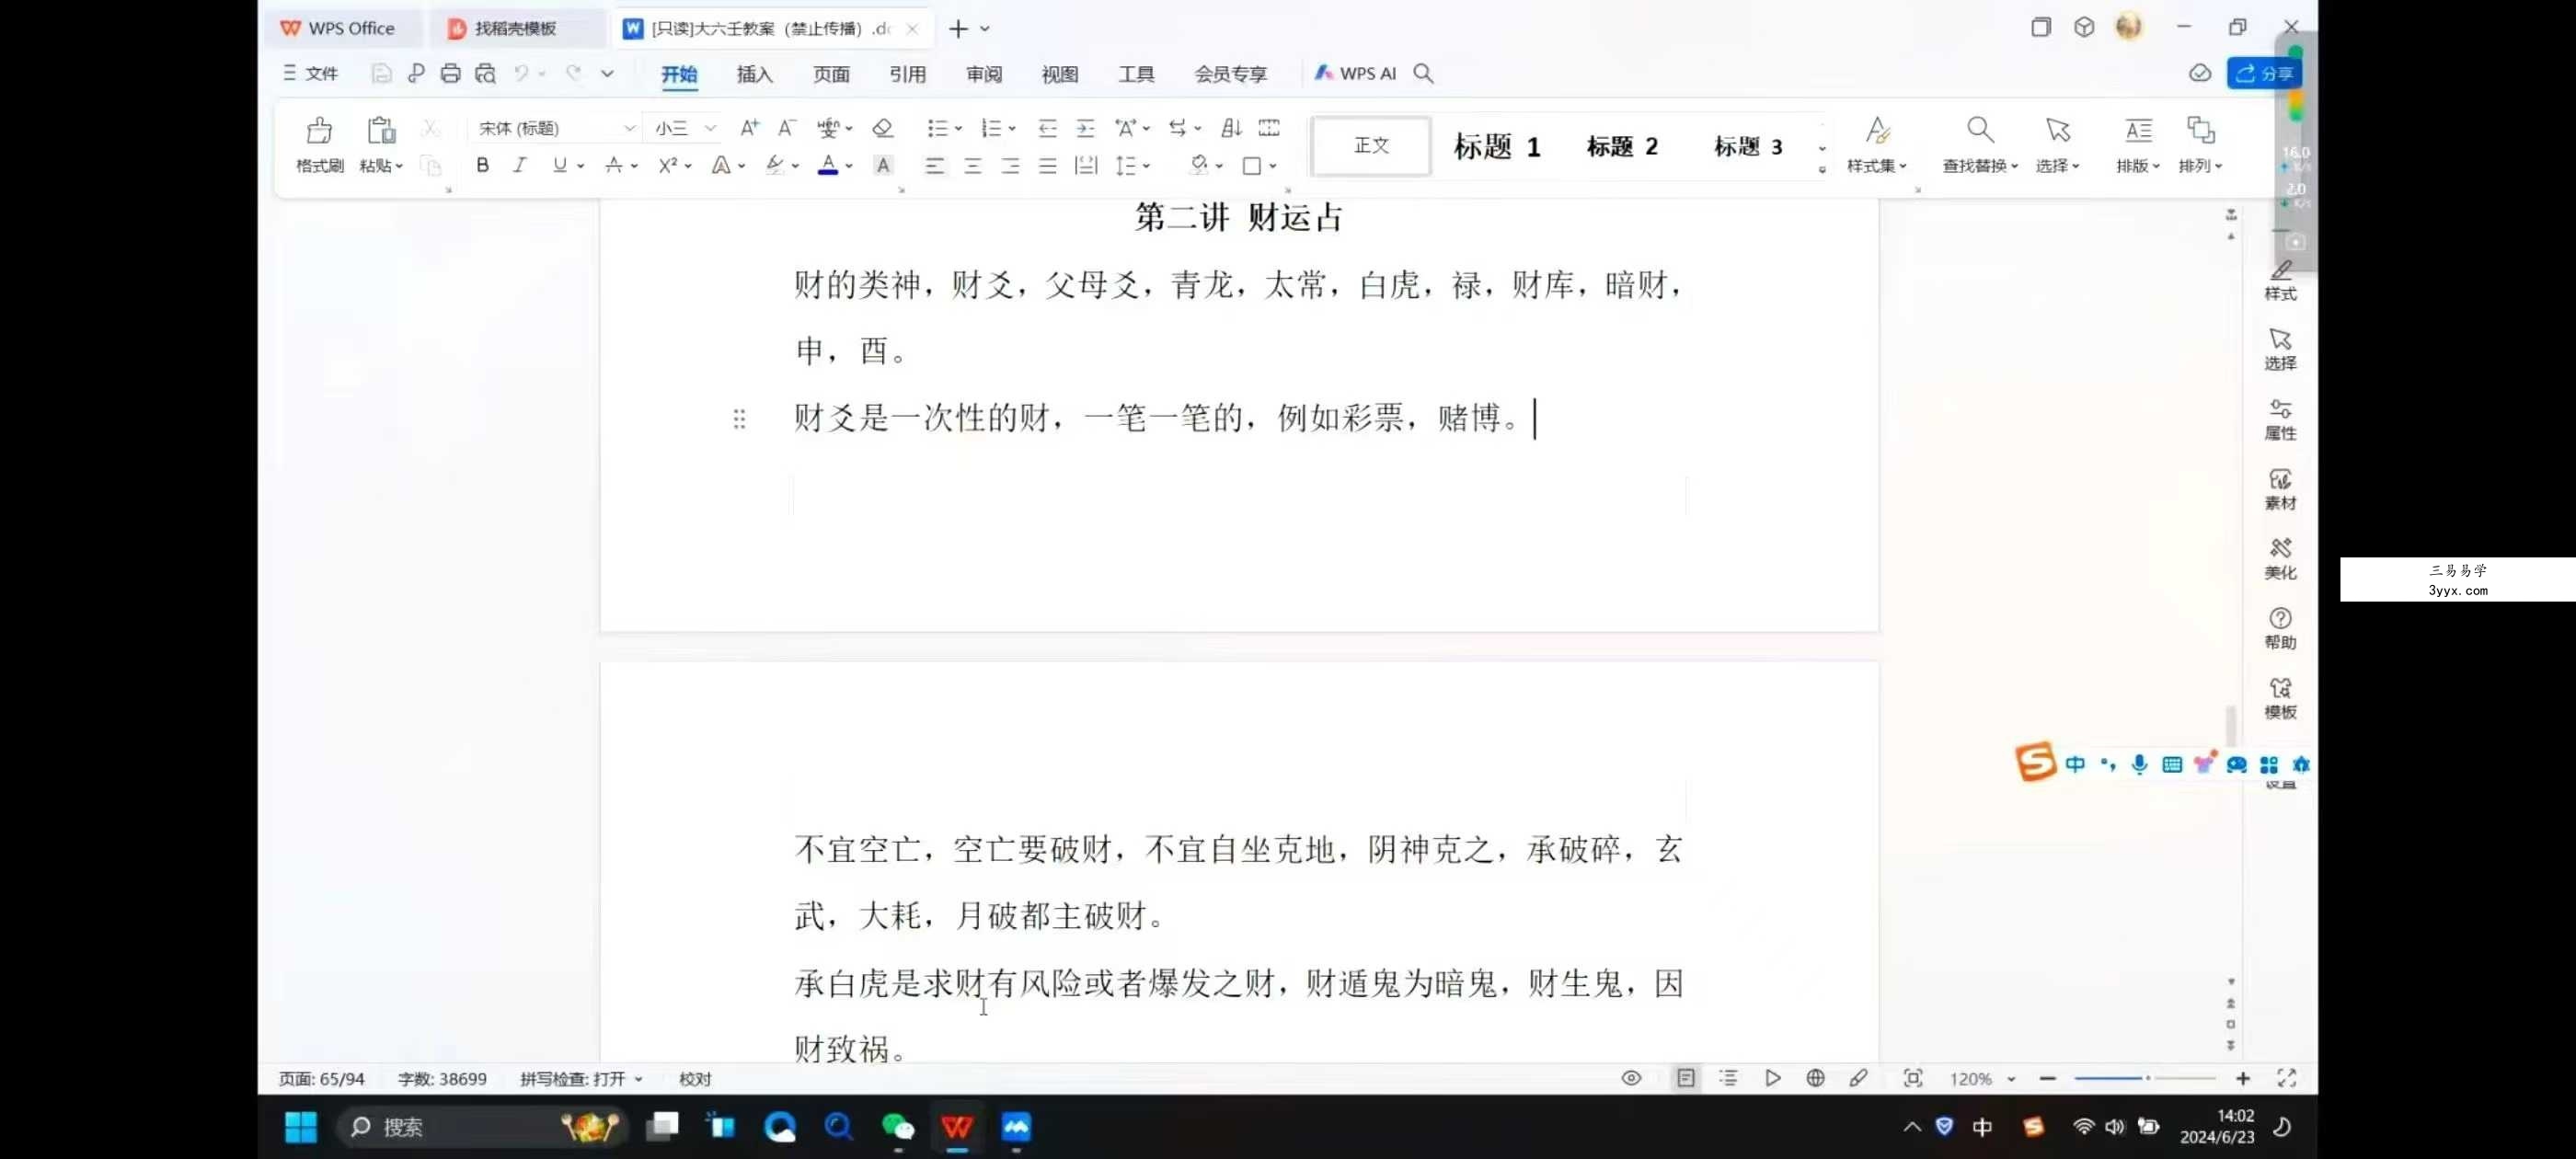Click the WPS AI button
2576x1159 pixels.
coord(1355,73)
